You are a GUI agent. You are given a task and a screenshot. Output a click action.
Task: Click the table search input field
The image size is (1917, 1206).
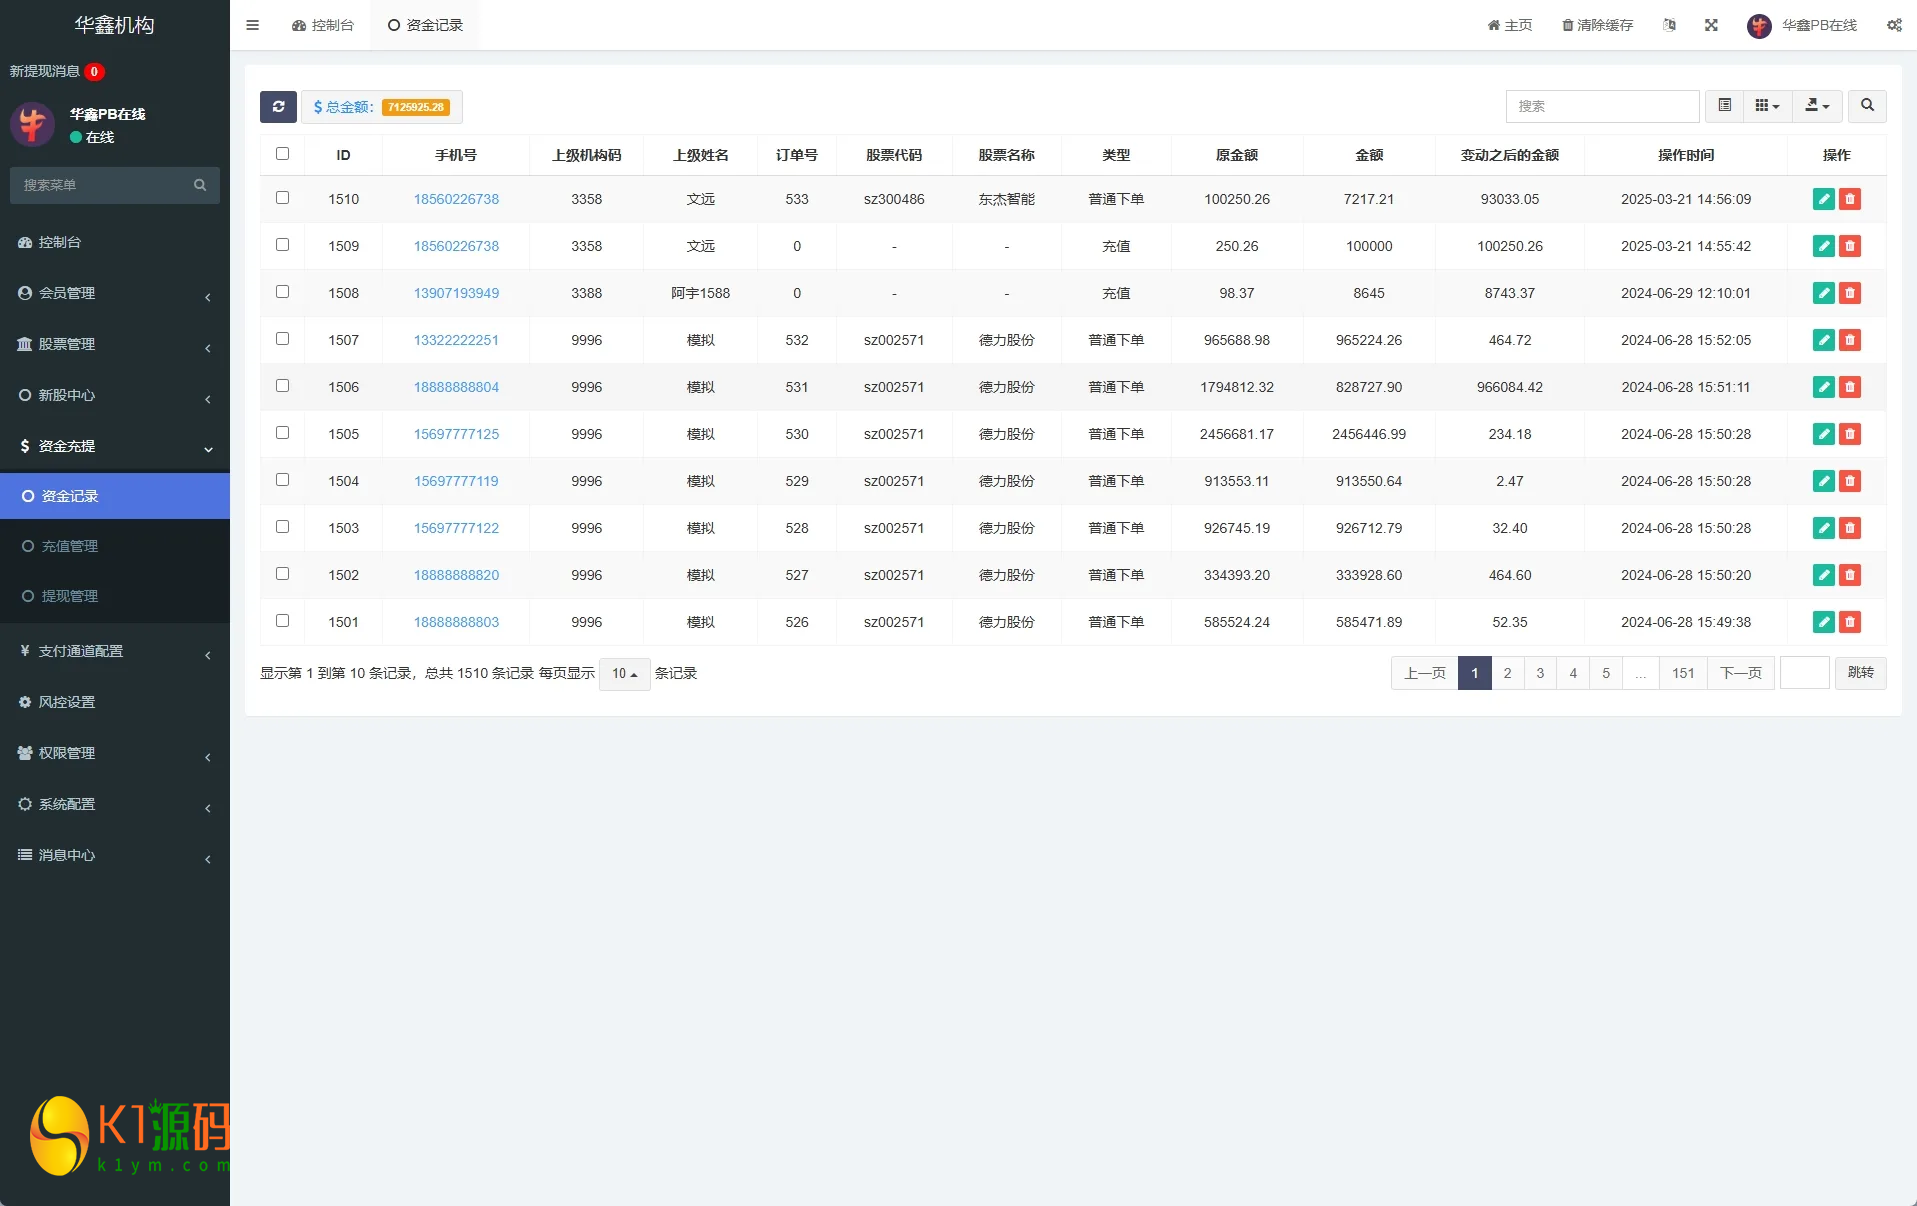(1602, 106)
